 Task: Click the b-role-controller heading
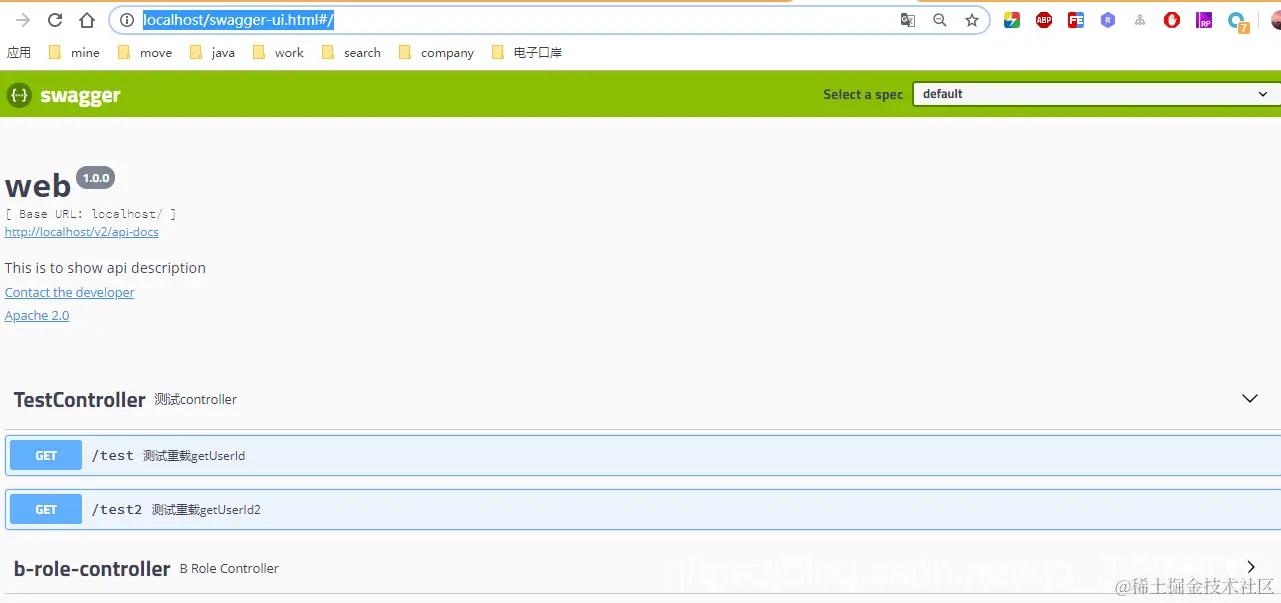coord(92,568)
